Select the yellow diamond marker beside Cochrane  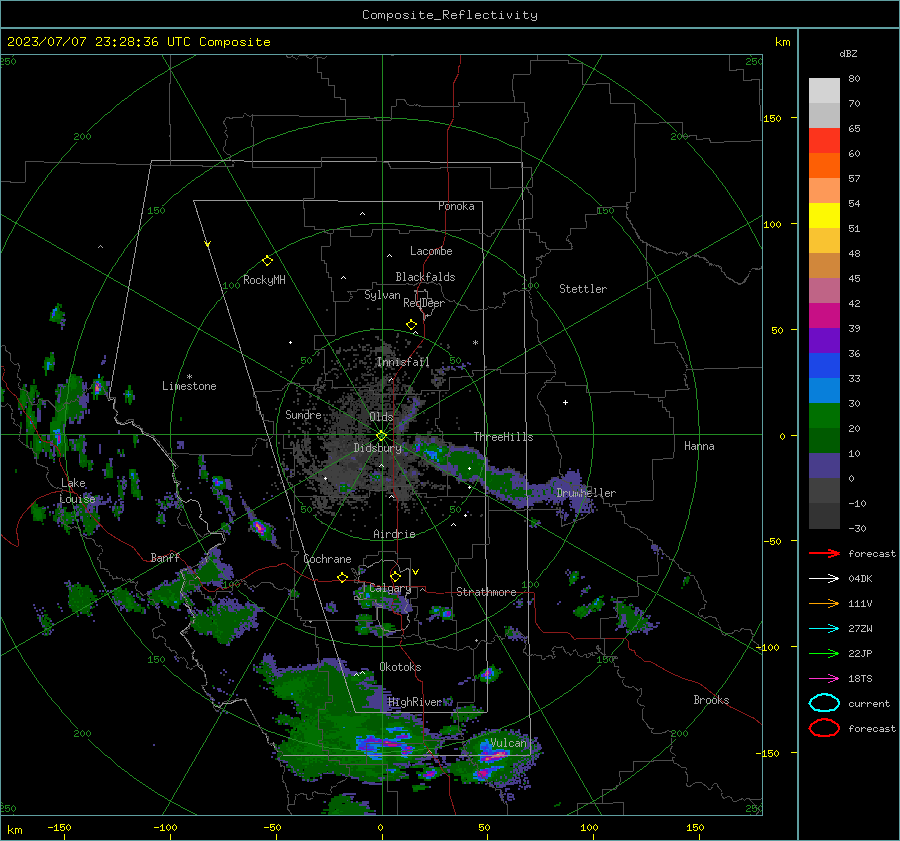click(x=342, y=577)
